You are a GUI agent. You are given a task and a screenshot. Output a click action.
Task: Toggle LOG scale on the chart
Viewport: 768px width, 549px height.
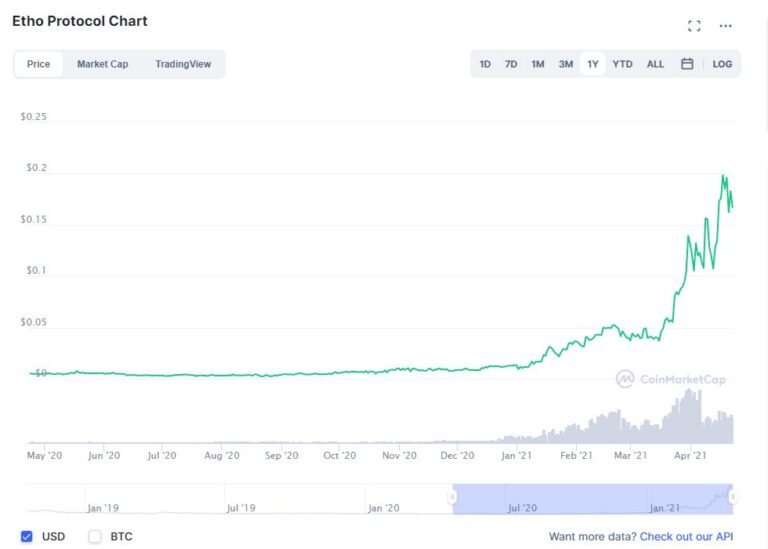[722, 64]
